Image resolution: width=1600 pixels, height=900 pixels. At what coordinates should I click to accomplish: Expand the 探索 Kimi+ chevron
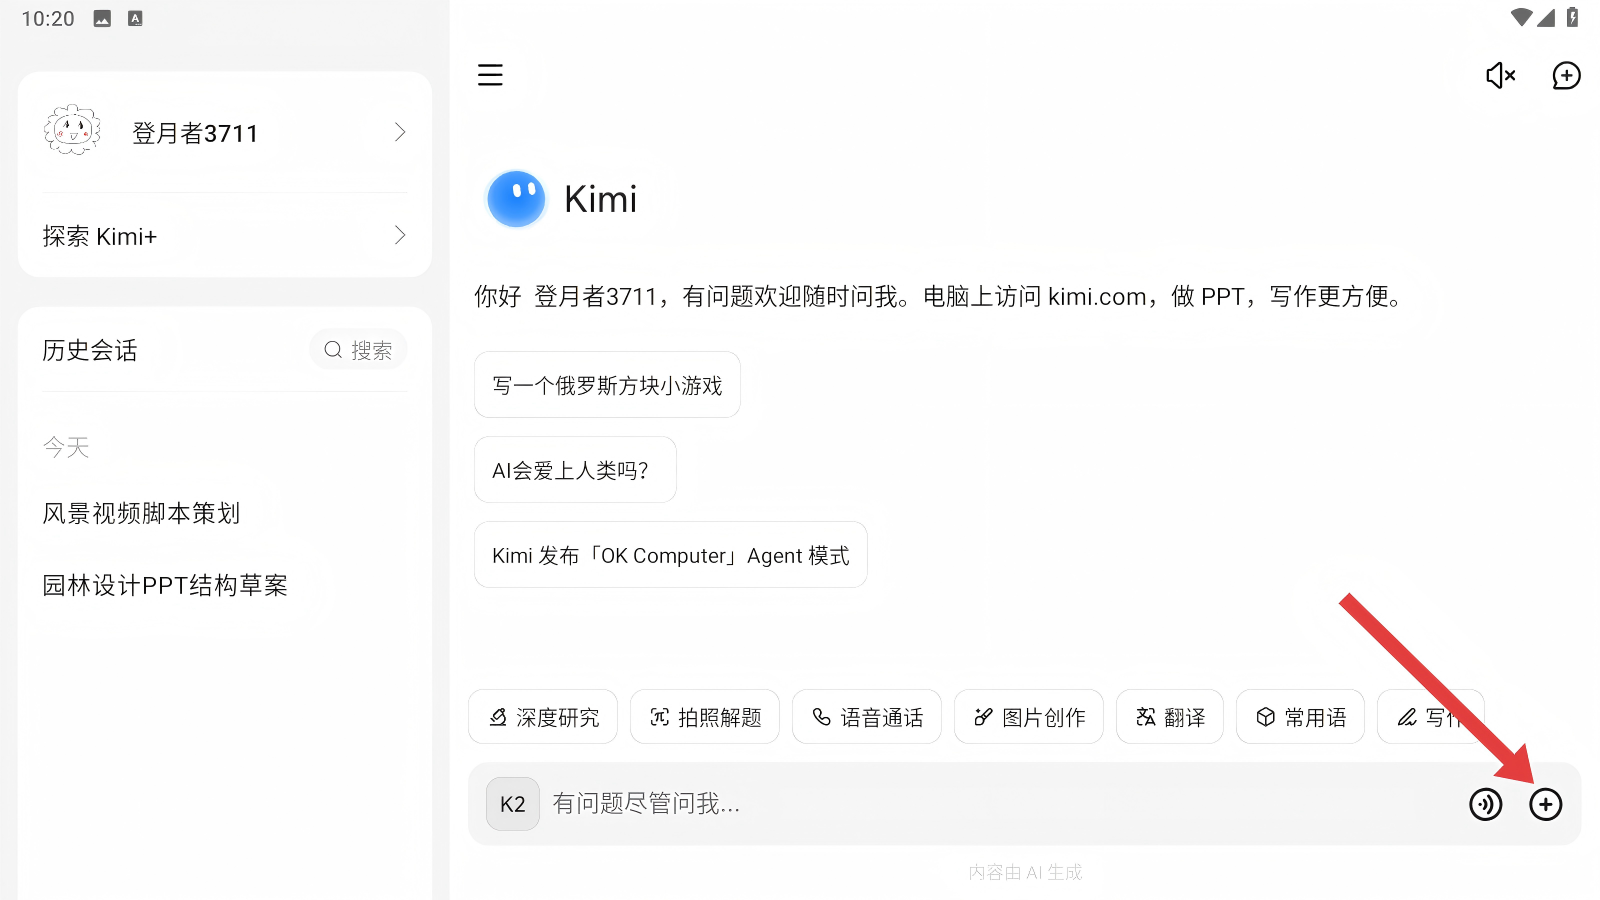pos(400,236)
